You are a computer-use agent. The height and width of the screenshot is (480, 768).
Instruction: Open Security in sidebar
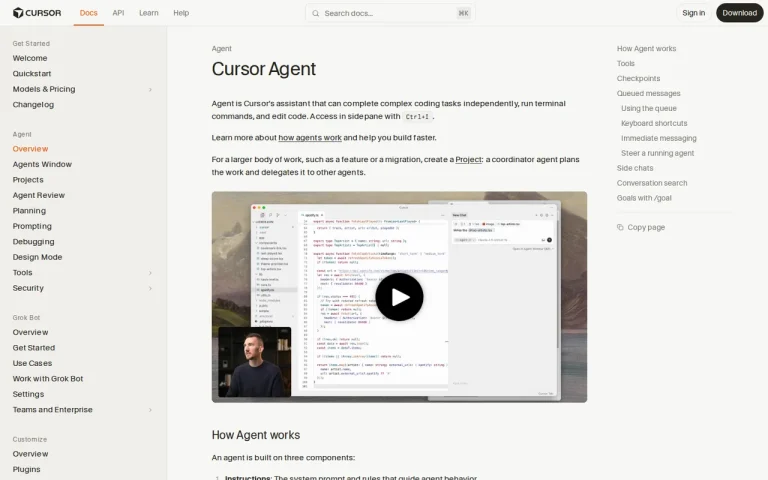(28, 288)
